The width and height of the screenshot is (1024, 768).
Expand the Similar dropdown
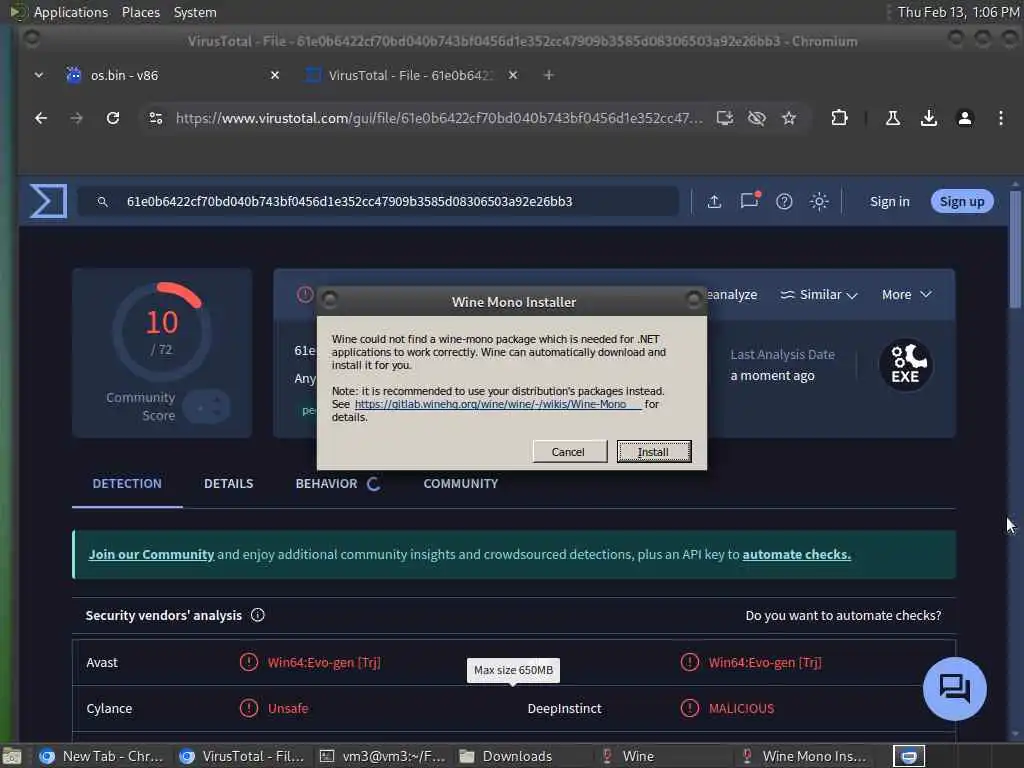(x=819, y=295)
